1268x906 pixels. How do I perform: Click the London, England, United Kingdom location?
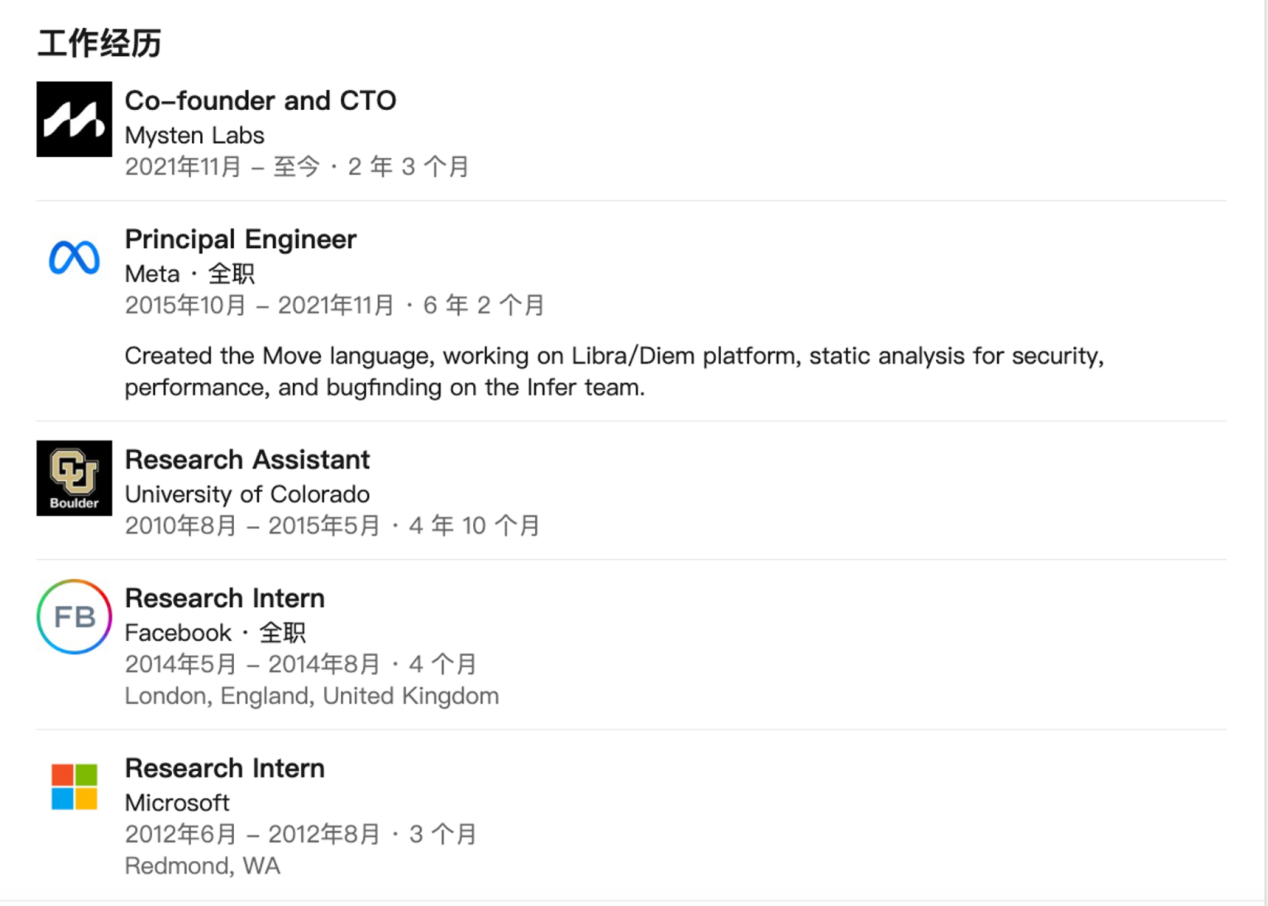[x=311, y=696]
